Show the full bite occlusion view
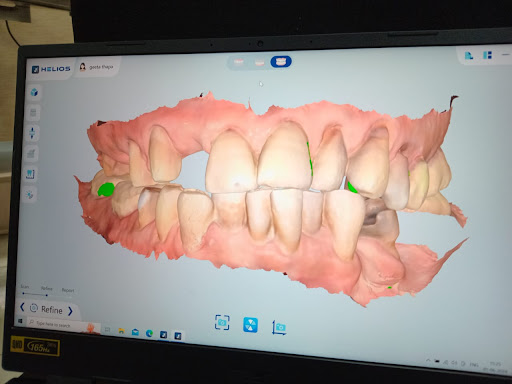This screenshot has height=384, width=512. (281, 62)
